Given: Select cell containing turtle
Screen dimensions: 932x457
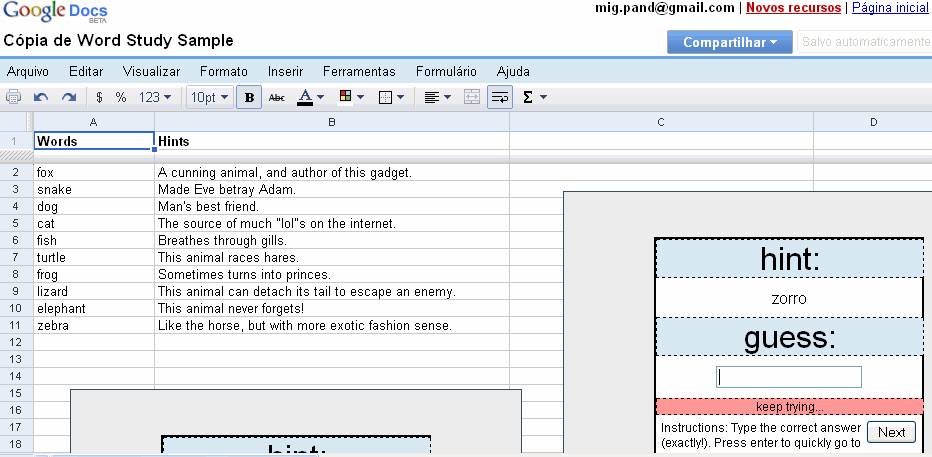Looking at the screenshot, I should click(94, 257).
